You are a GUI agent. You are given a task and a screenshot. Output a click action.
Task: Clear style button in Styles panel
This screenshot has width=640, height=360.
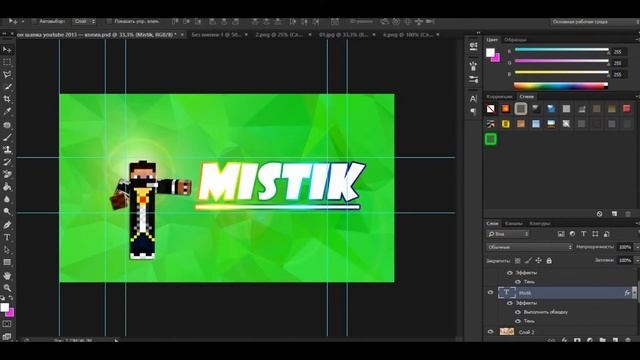click(600, 214)
